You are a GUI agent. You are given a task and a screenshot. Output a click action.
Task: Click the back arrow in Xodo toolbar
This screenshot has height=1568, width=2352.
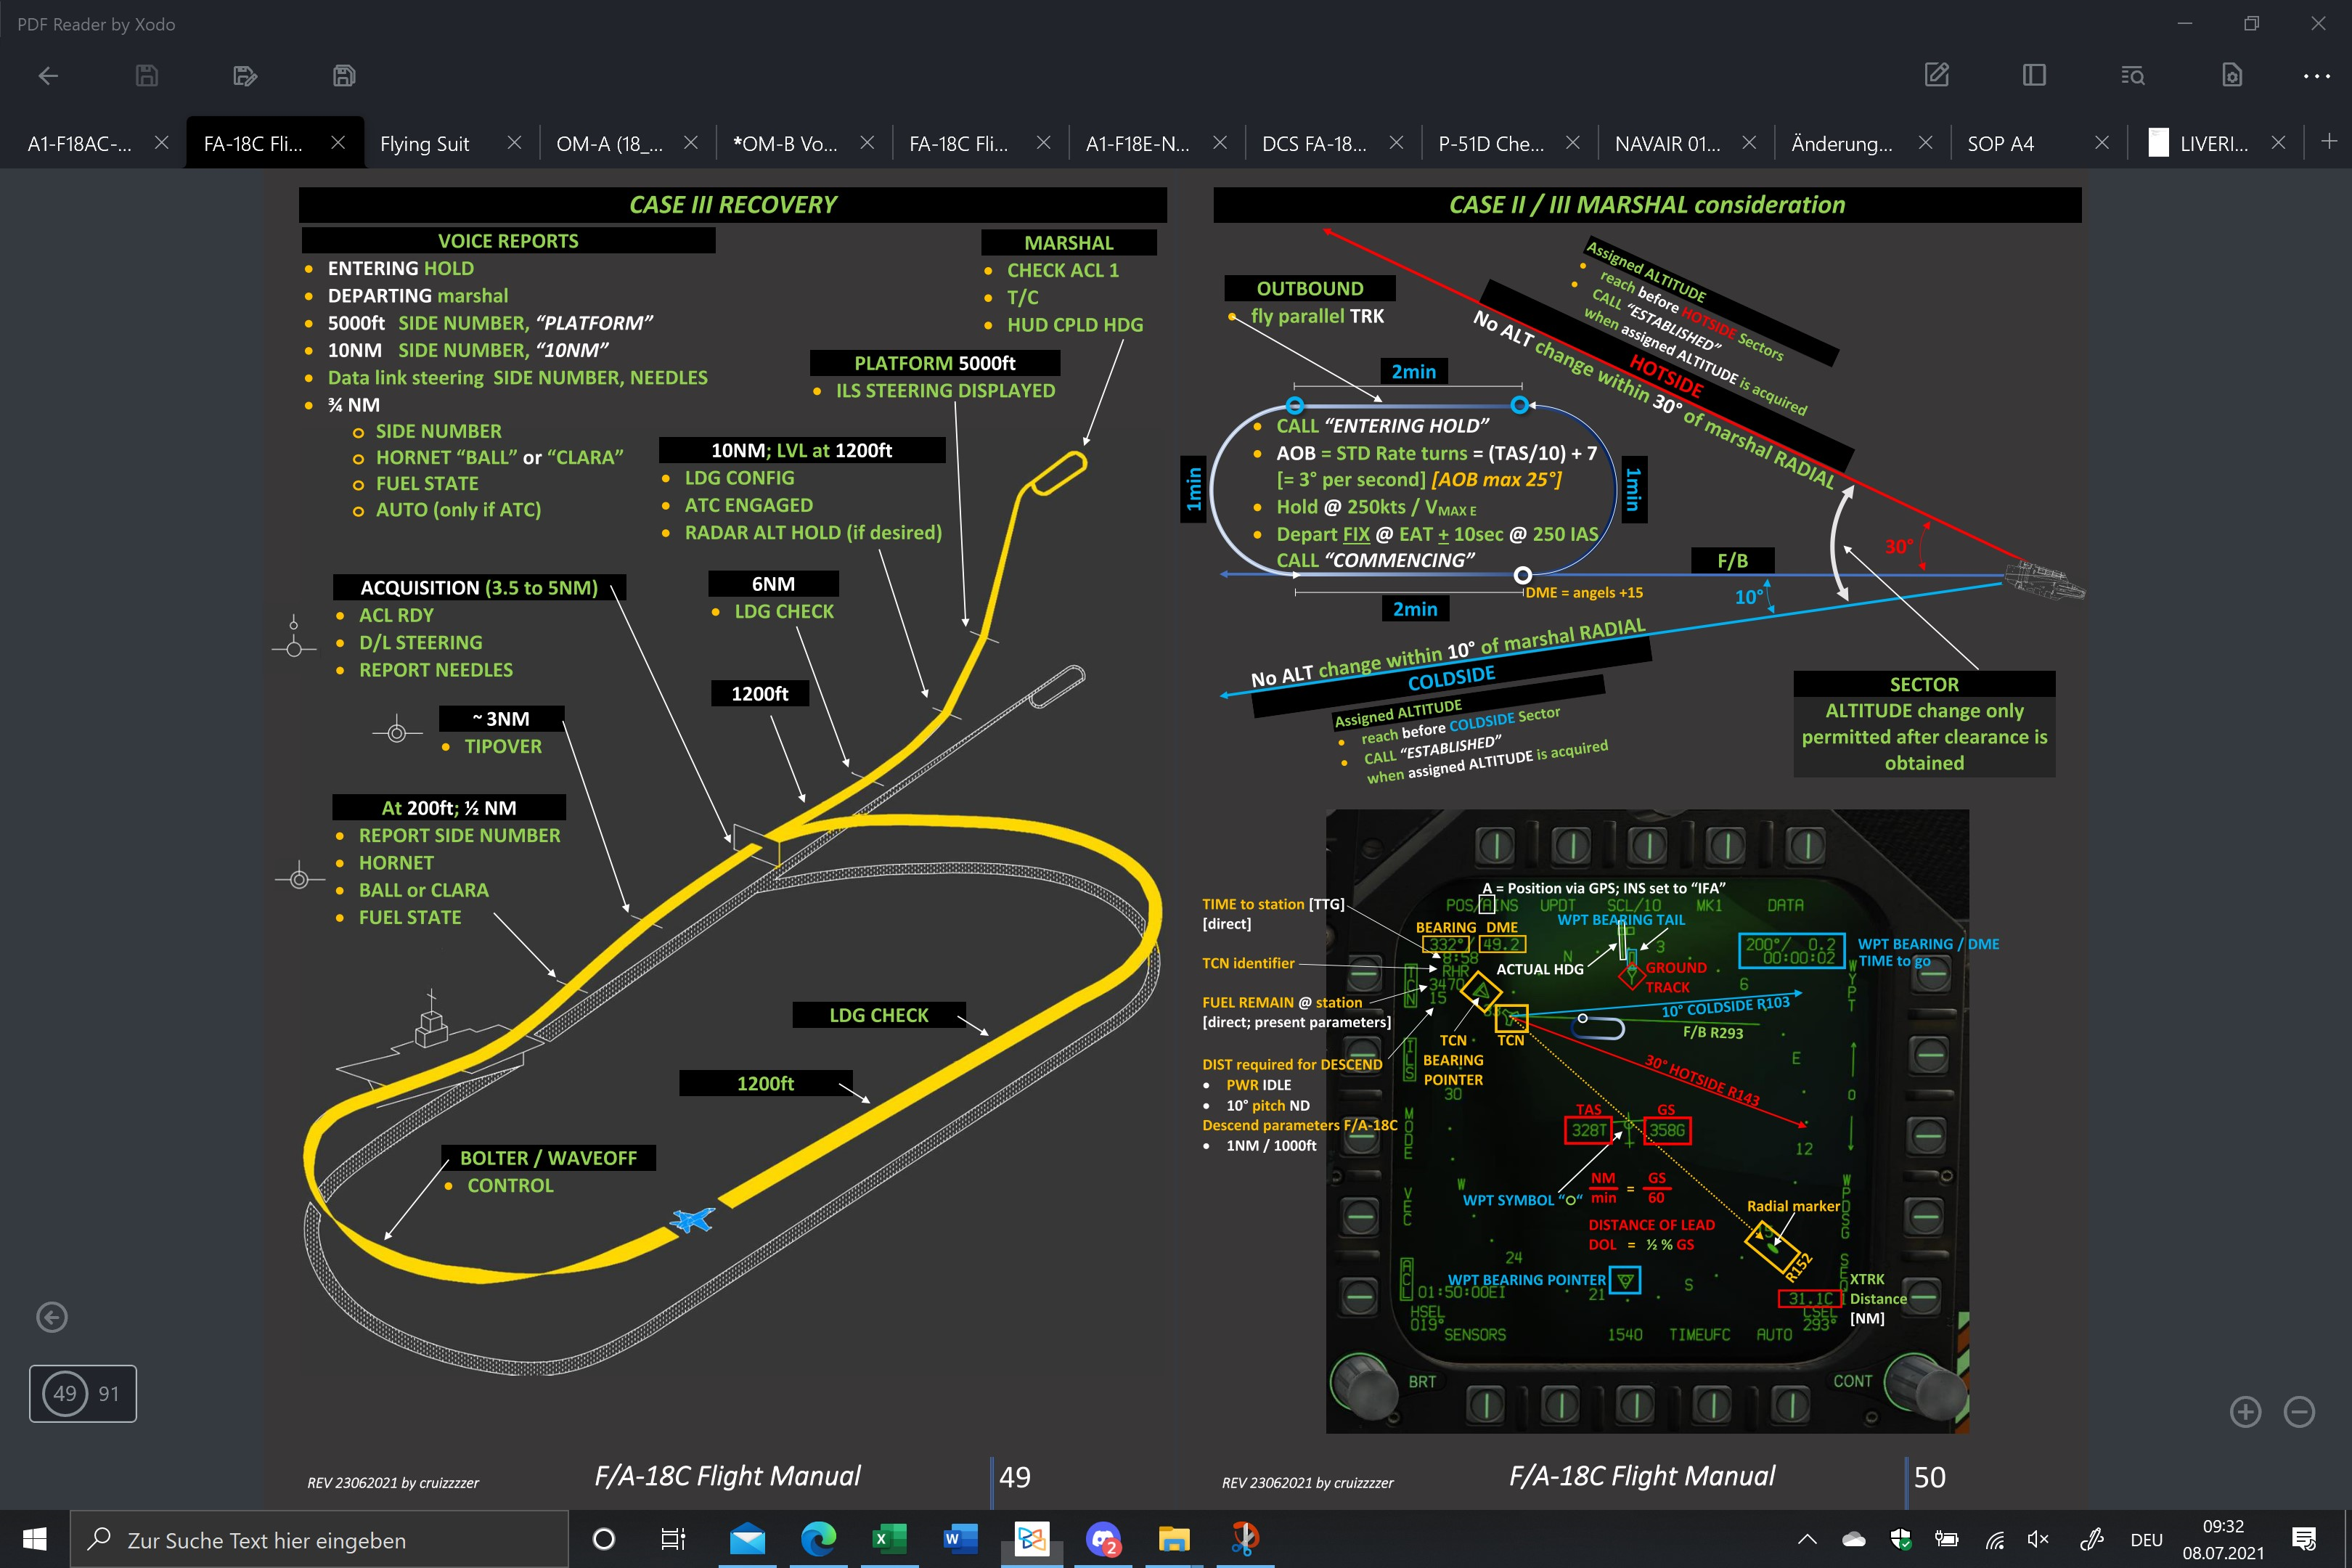[x=48, y=76]
